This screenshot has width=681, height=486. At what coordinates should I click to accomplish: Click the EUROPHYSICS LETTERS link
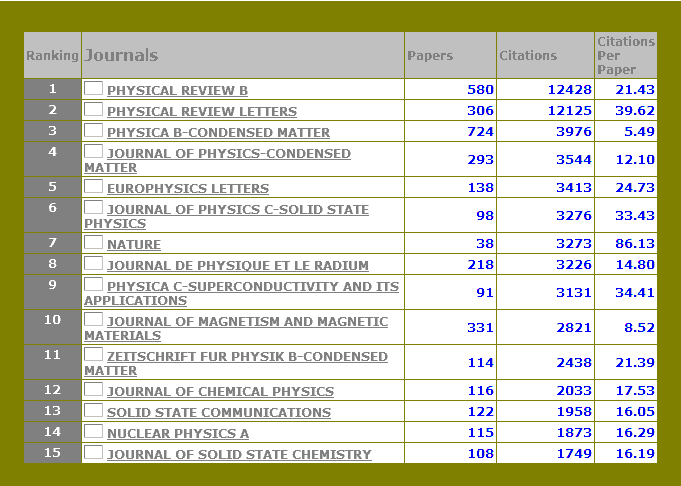pos(188,188)
